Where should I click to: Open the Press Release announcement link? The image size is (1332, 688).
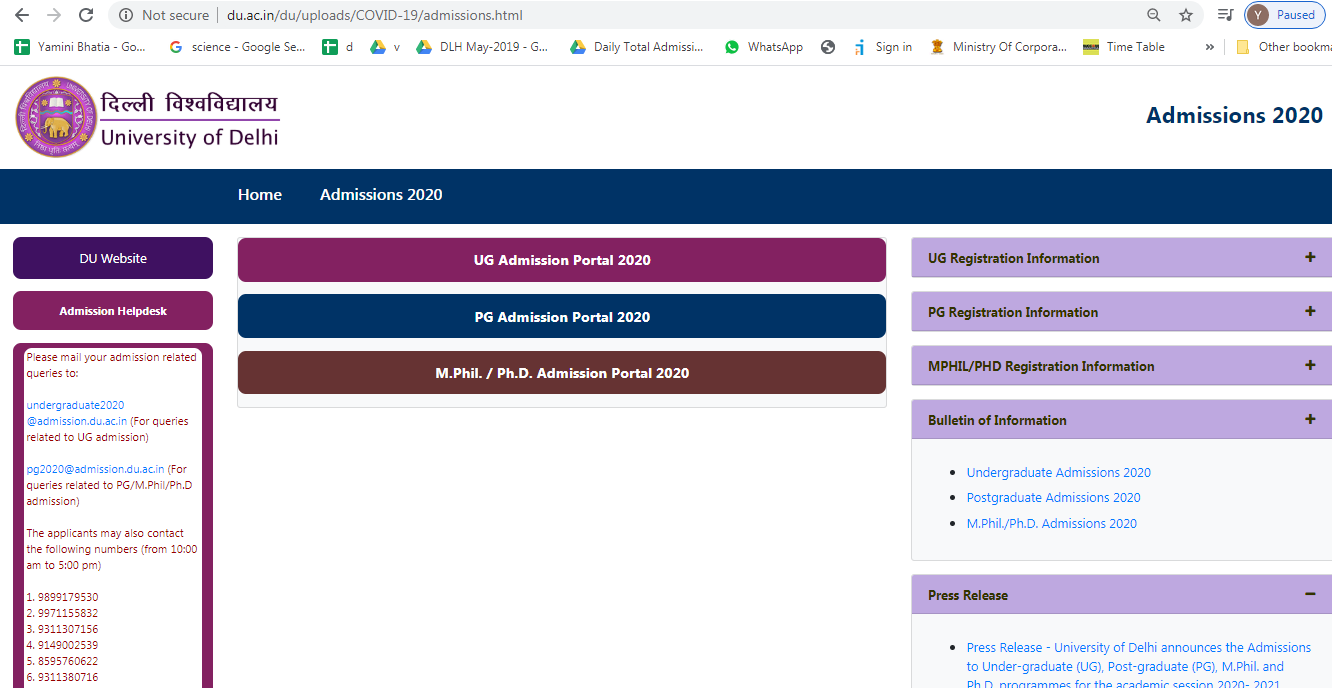coord(1139,666)
